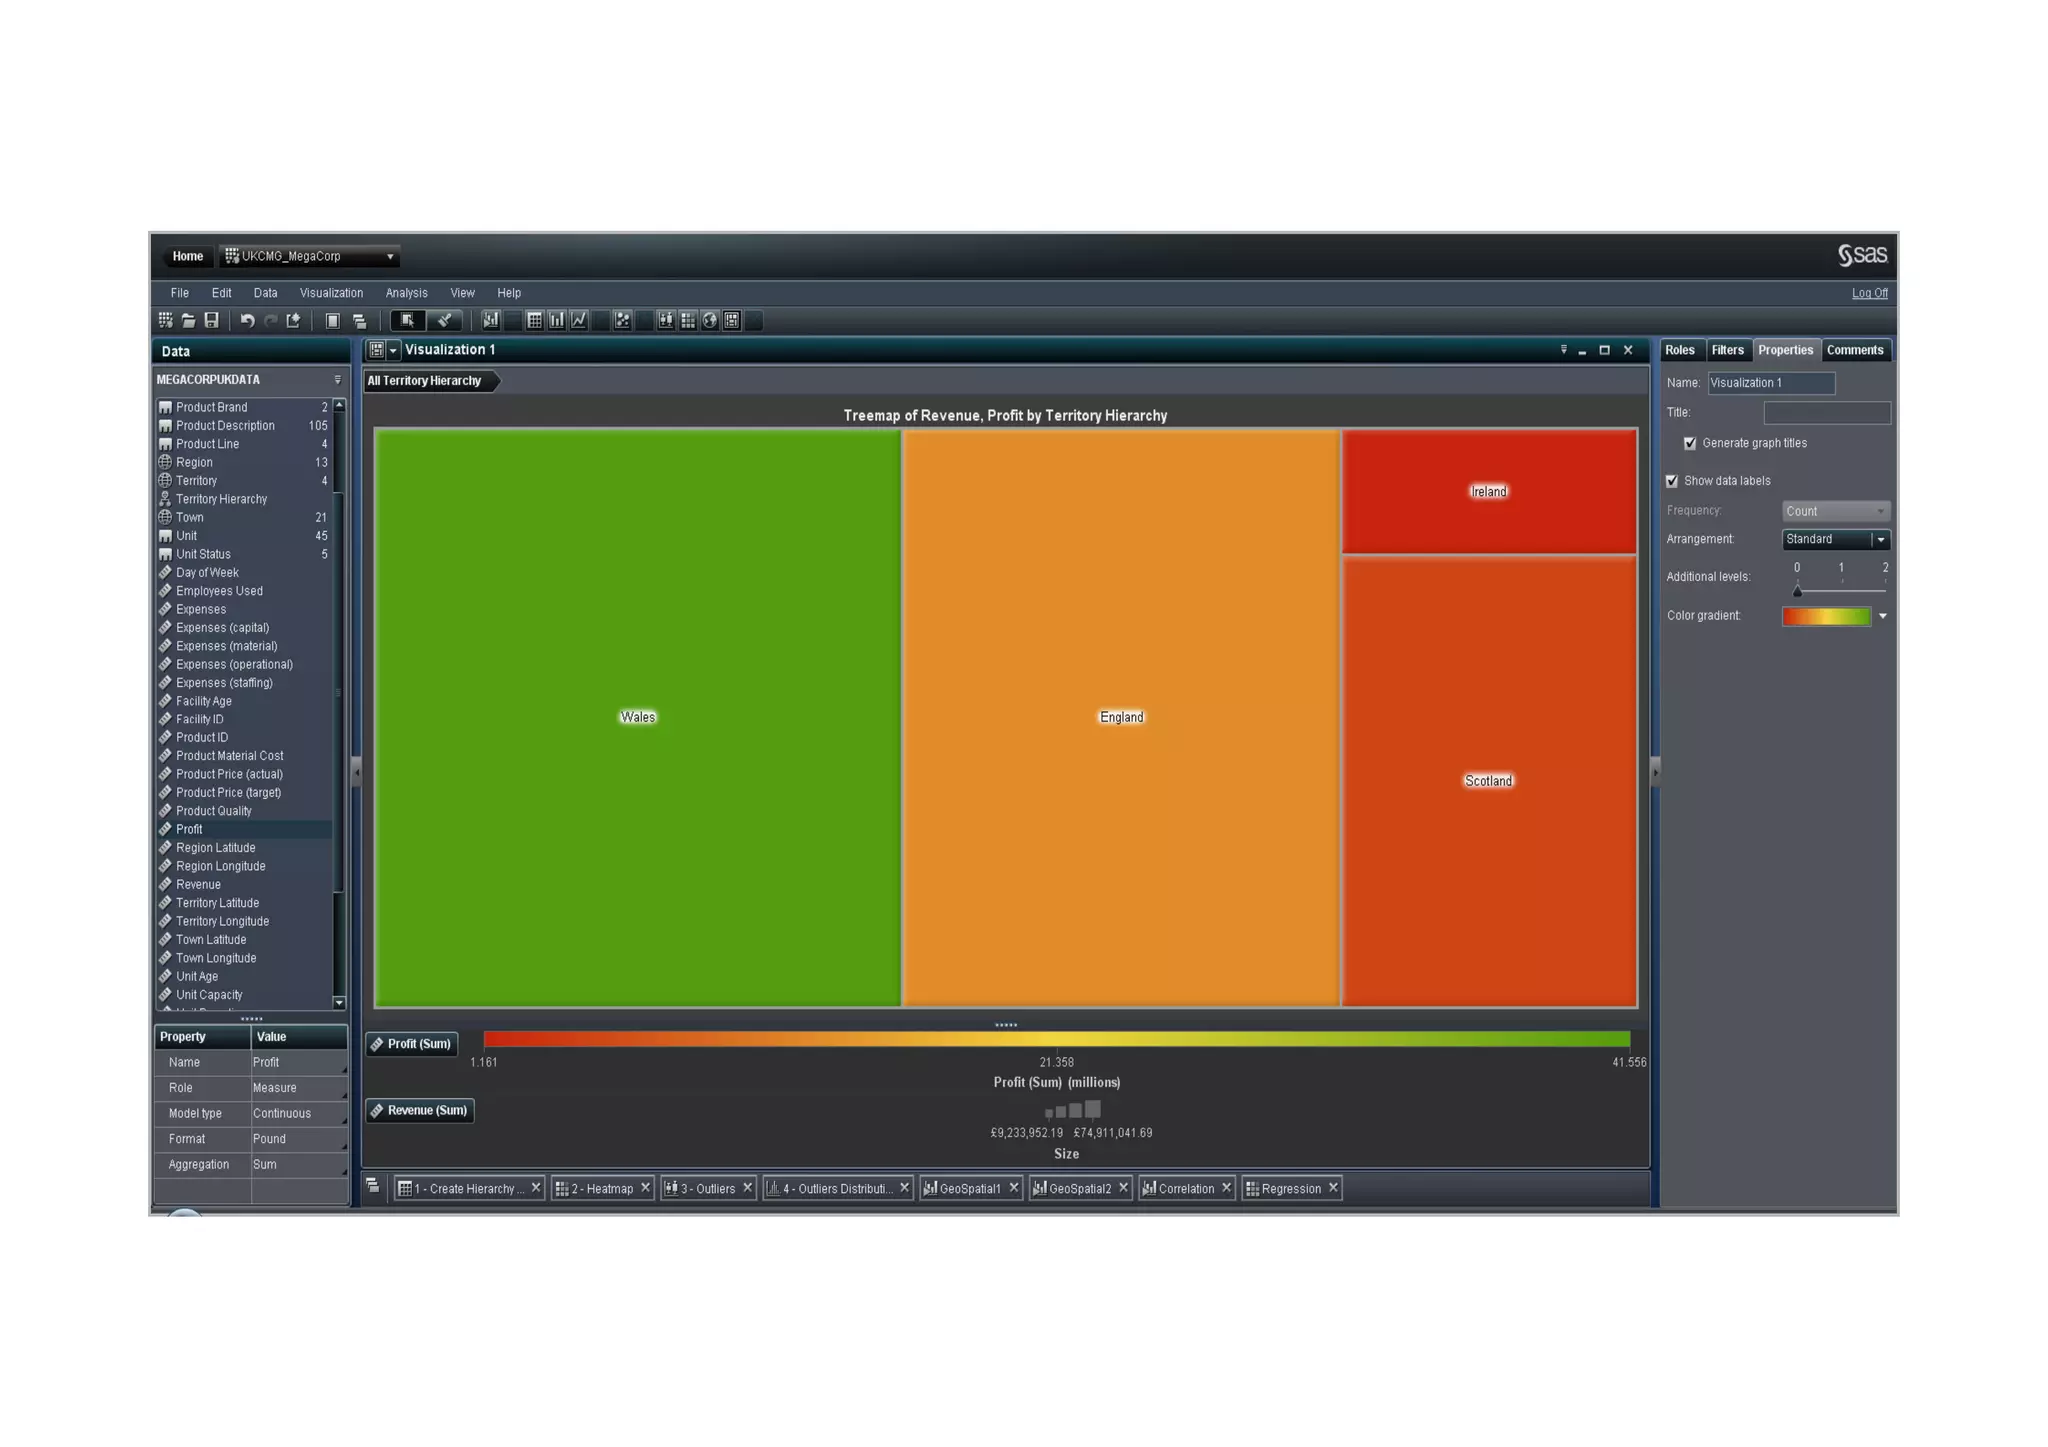Uncheck Show data labels checkbox
Image resolution: width=2048 pixels, height=1447 pixels.
pos(1672,481)
